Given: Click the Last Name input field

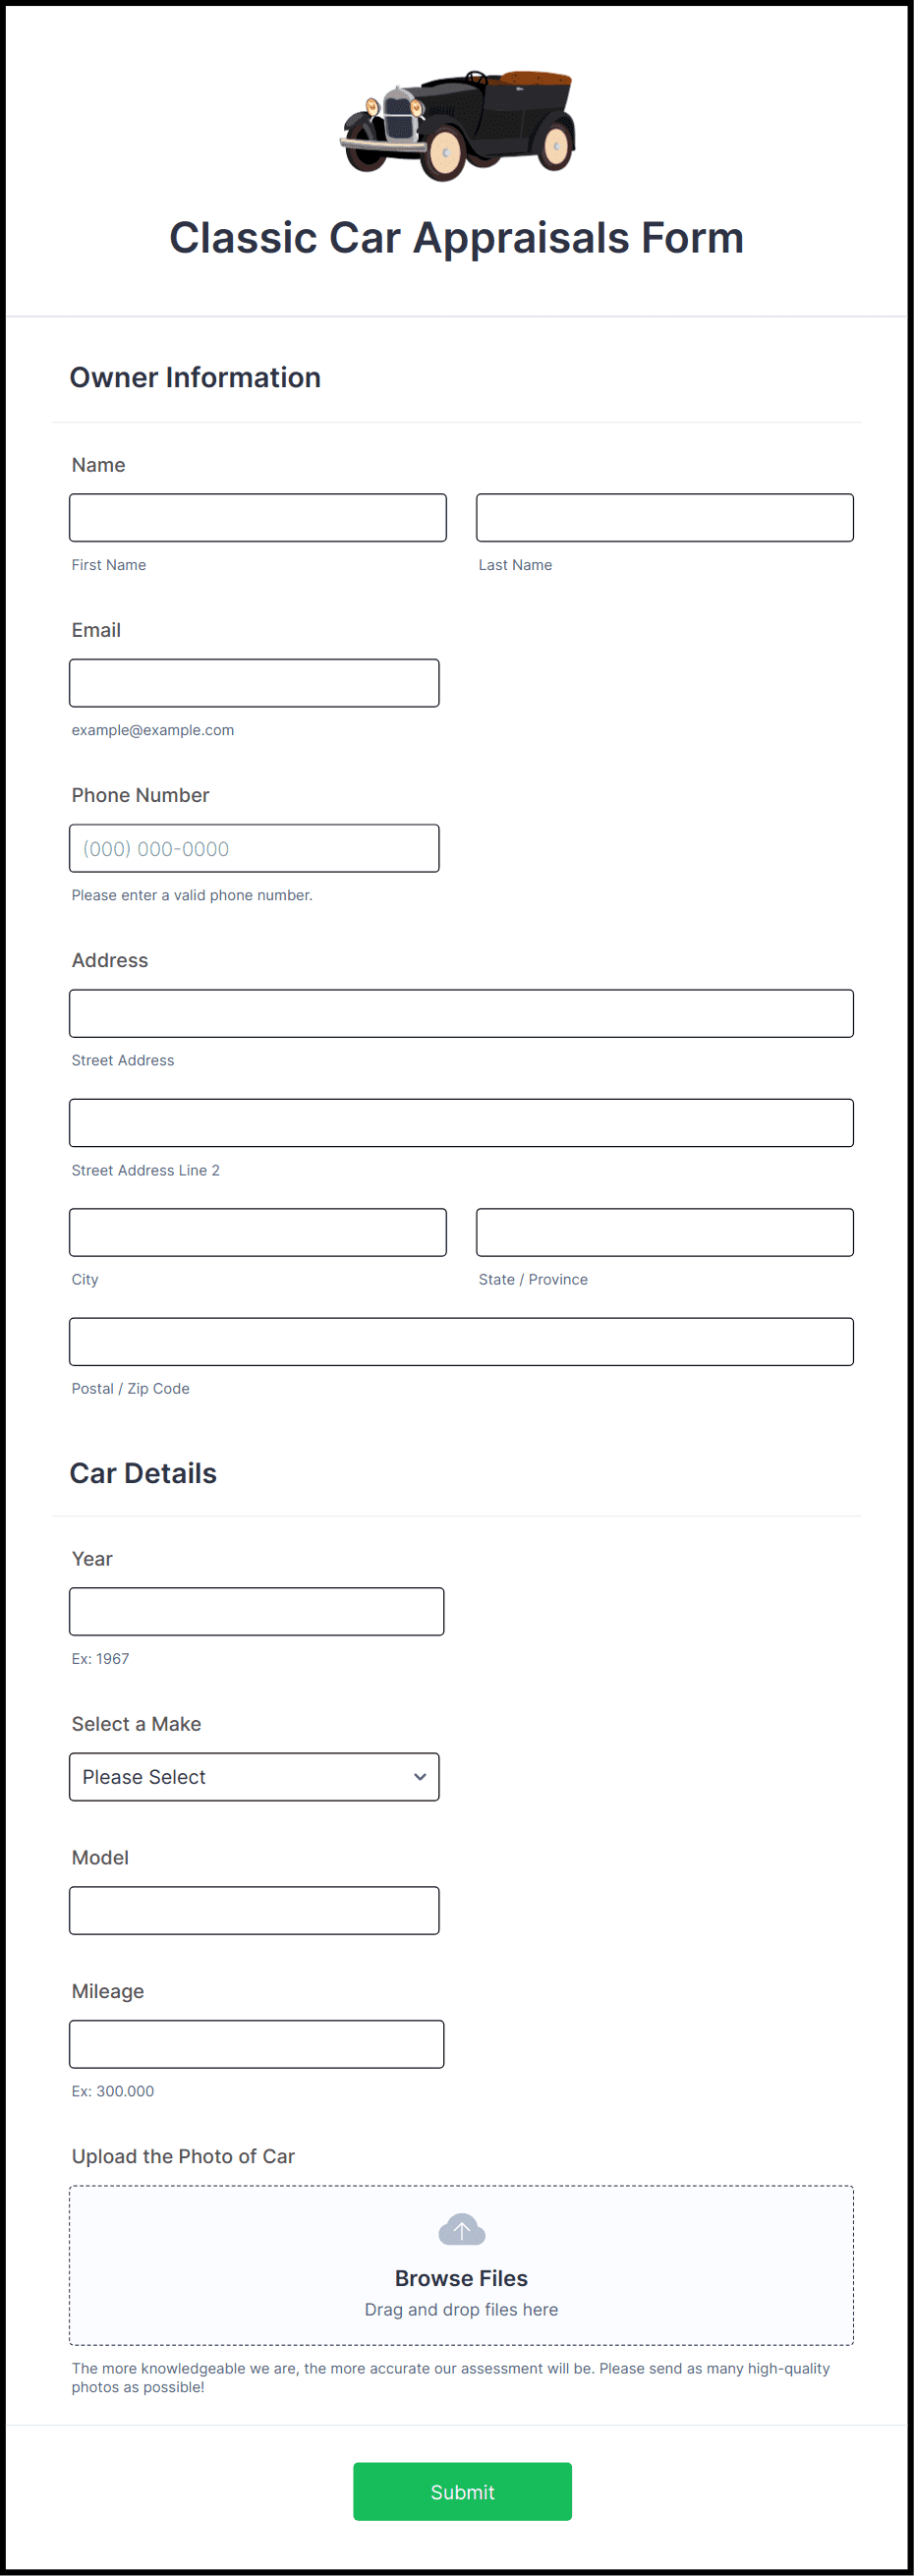Looking at the screenshot, I should pyautogui.click(x=664, y=517).
